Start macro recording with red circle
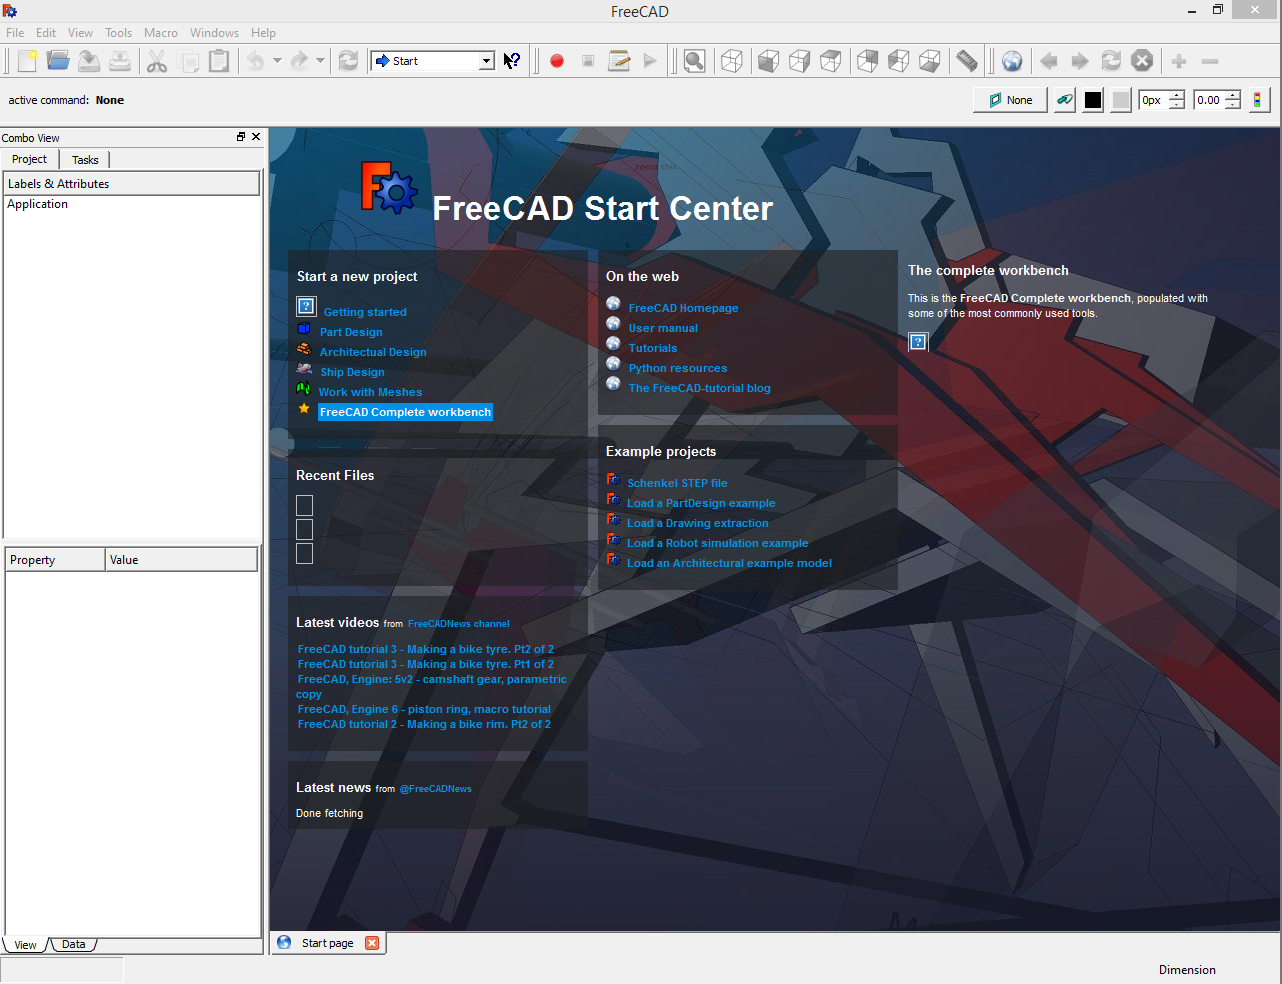This screenshot has width=1282, height=984. 557,61
